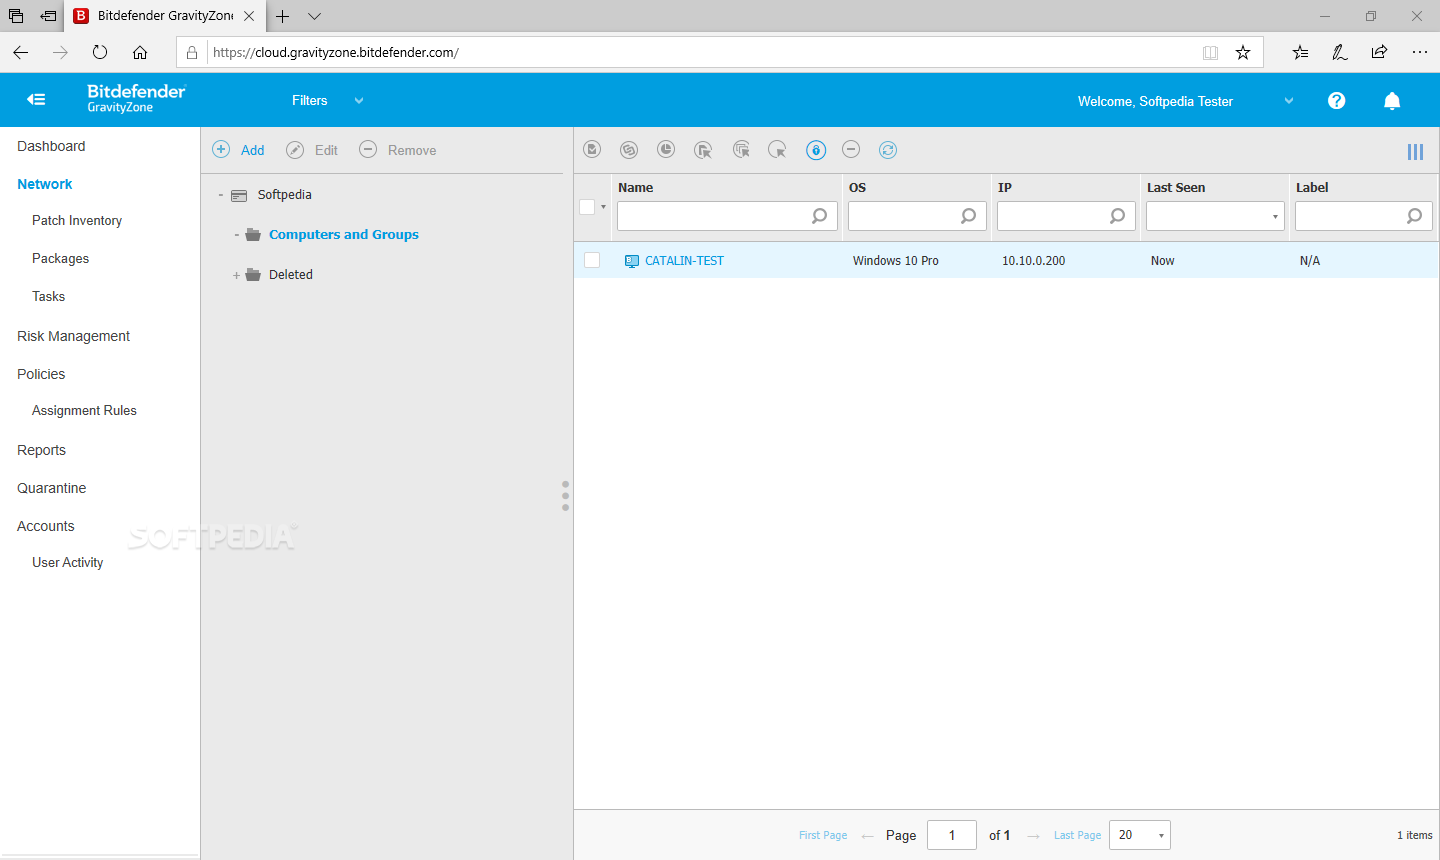Click the computer icon beside CATALIN-TEST
Viewport: 1440px width, 860px height.
click(x=632, y=261)
